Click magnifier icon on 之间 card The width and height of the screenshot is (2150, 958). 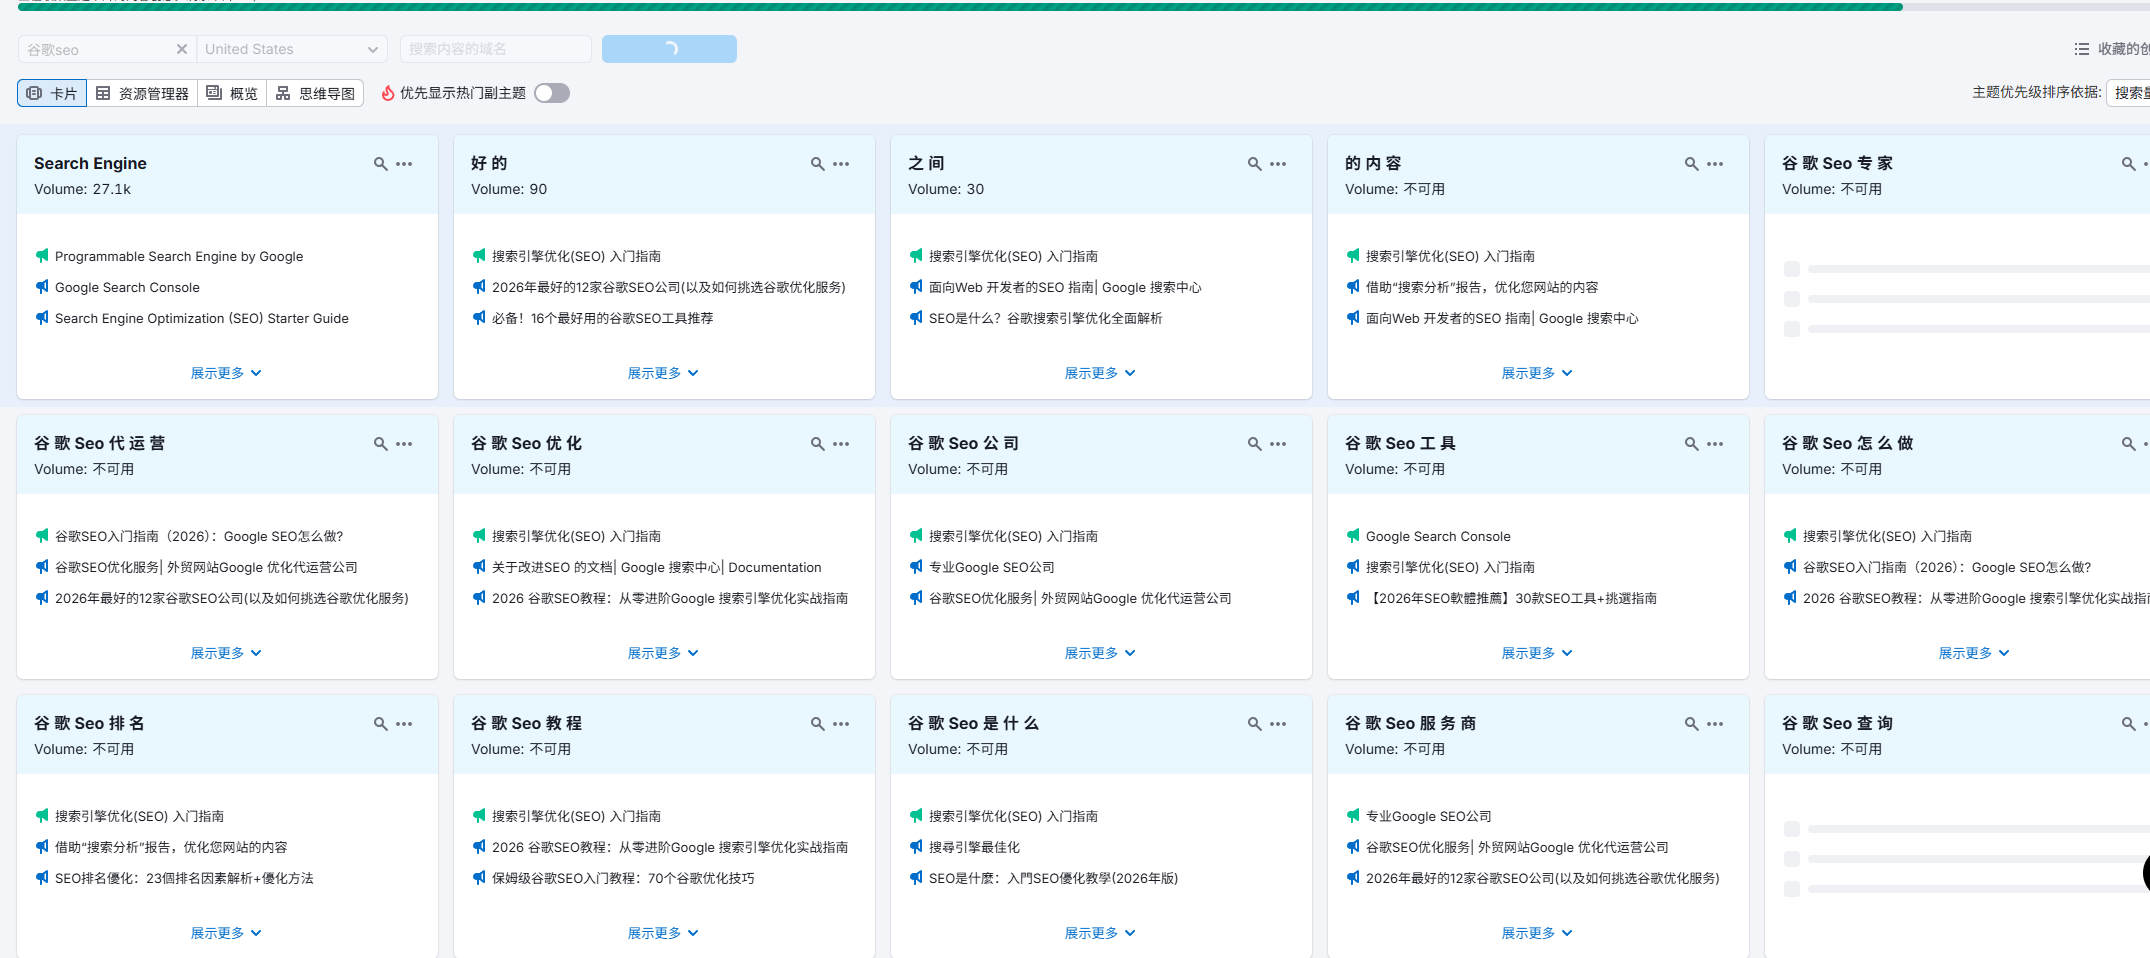[x=1255, y=164]
